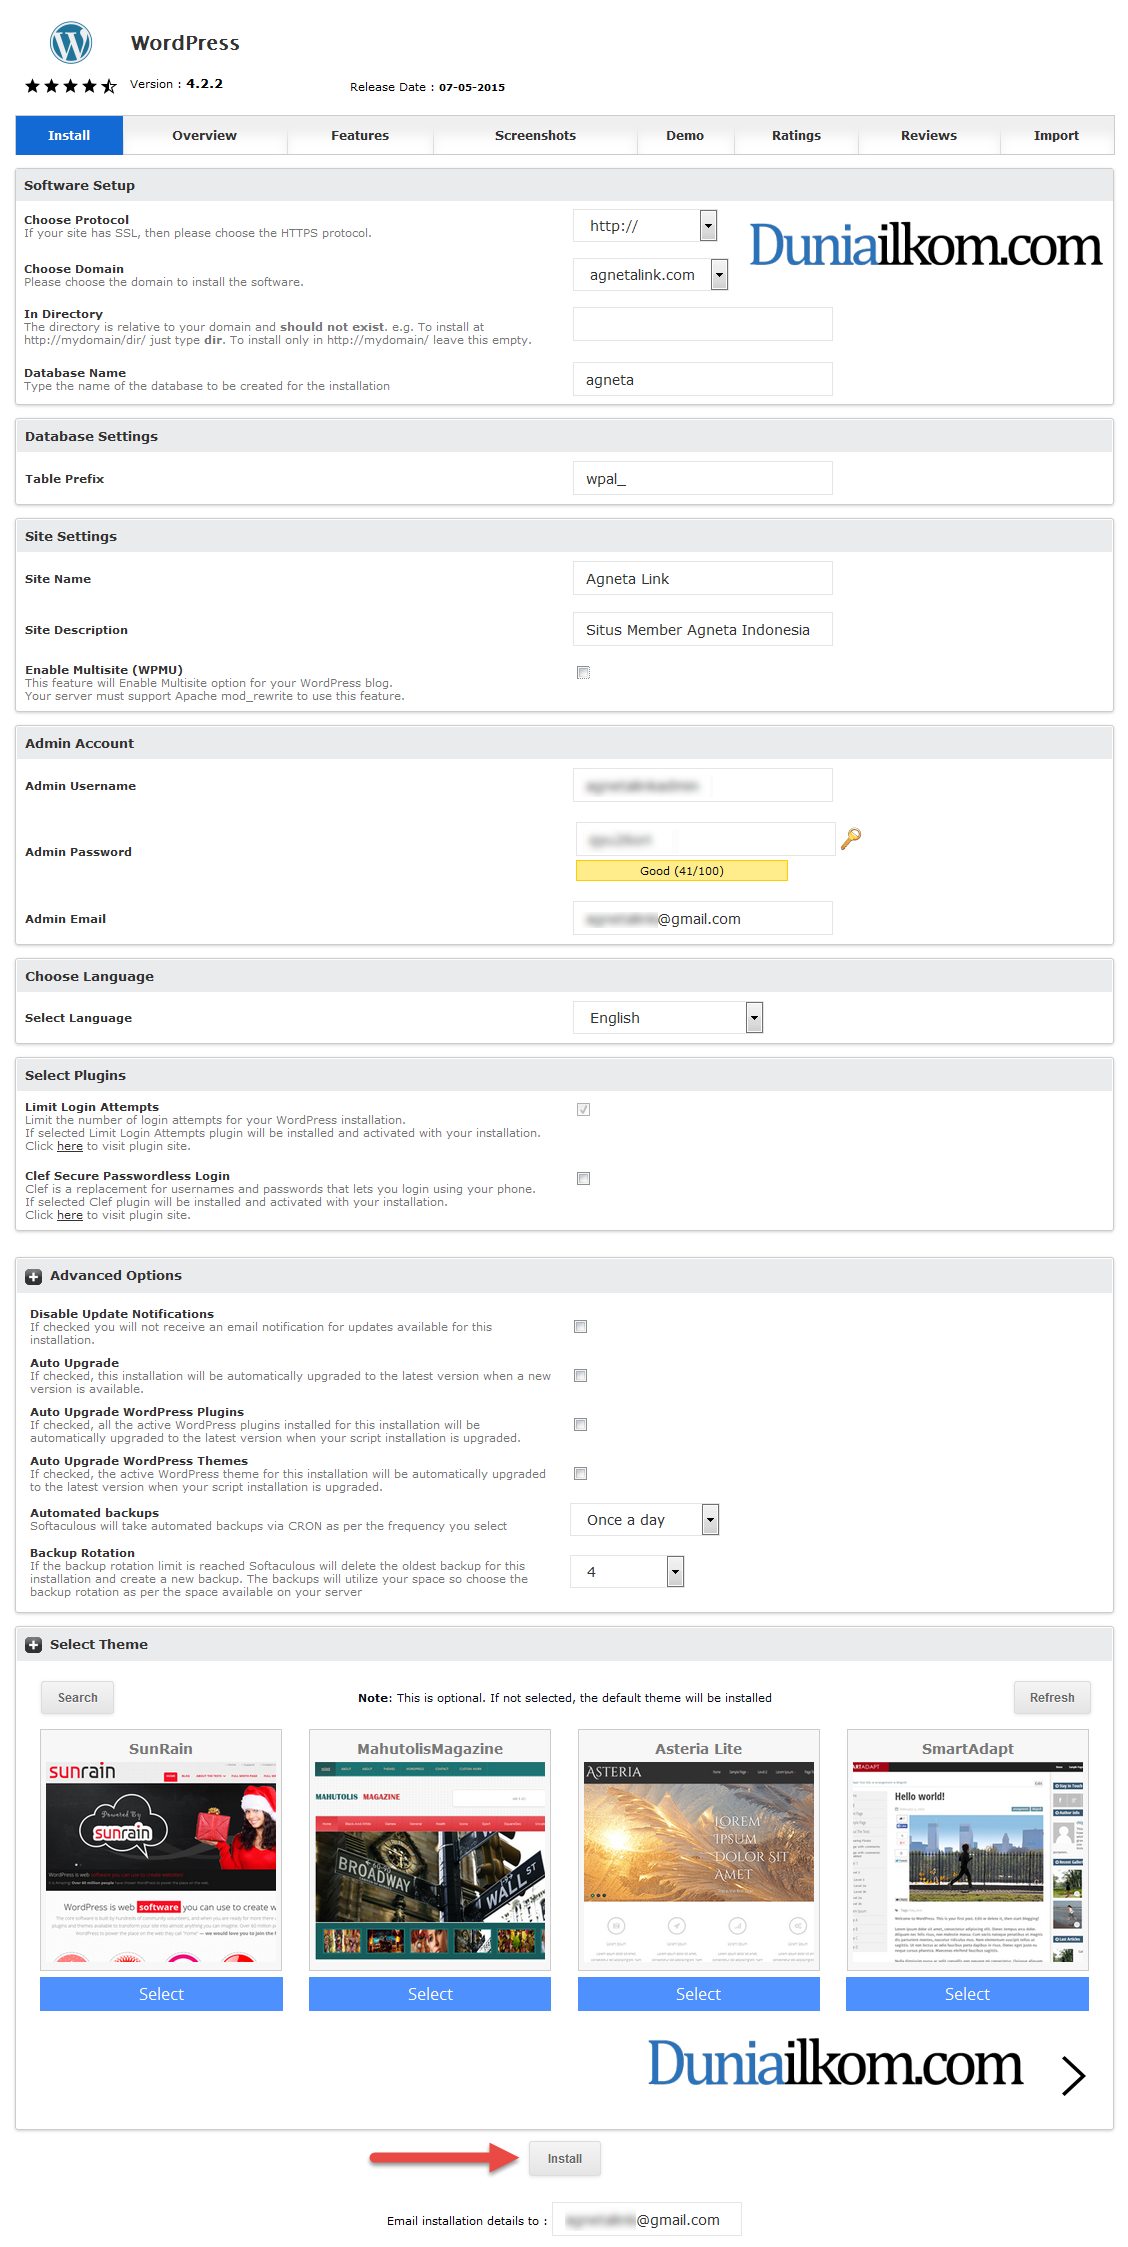
Task: Check Disable Update Notifications
Action: tap(580, 1327)
